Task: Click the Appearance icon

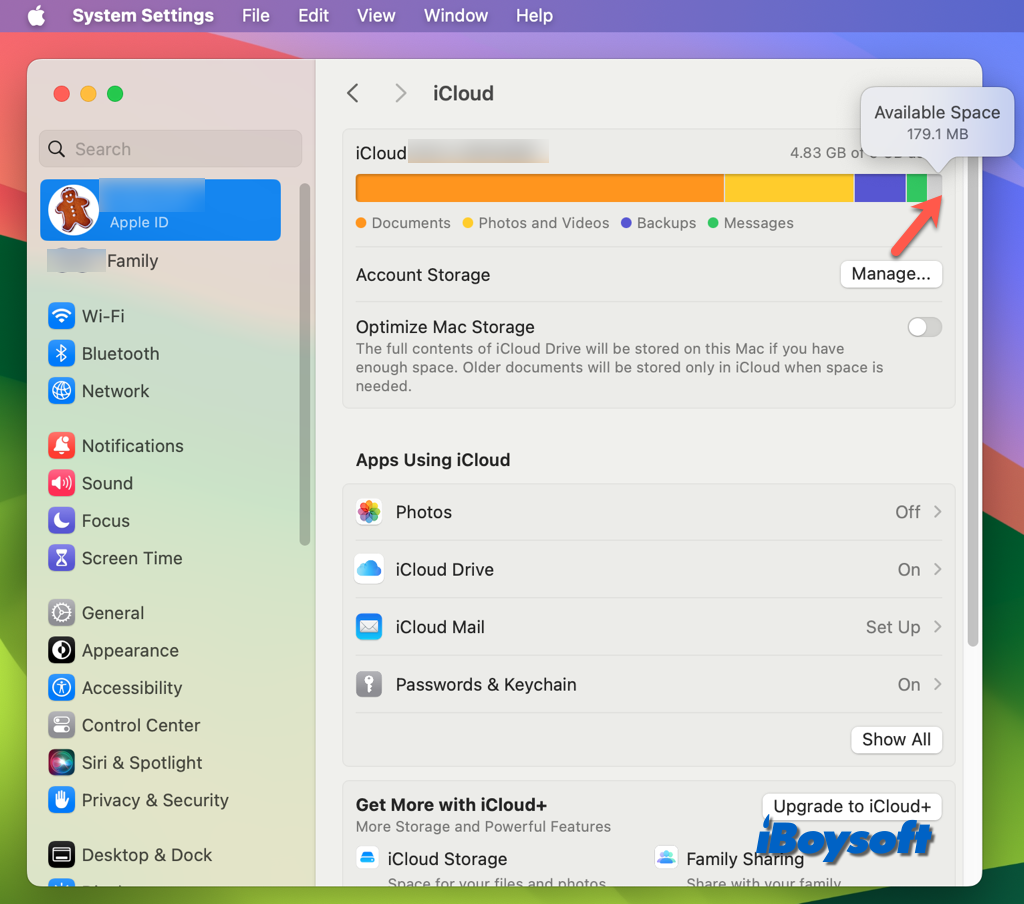Action: (x=61, y=651)
